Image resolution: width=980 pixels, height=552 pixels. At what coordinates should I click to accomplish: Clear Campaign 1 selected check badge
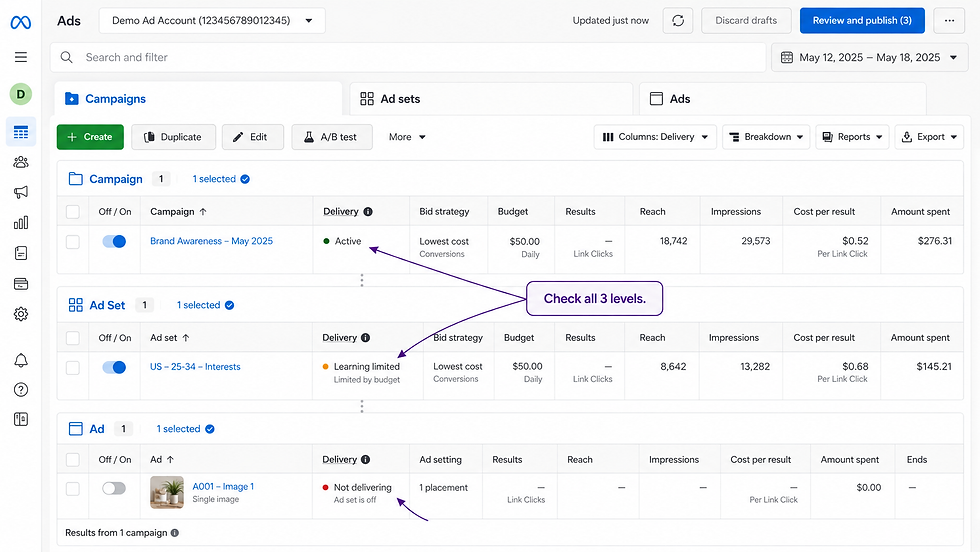coord(245,179)
